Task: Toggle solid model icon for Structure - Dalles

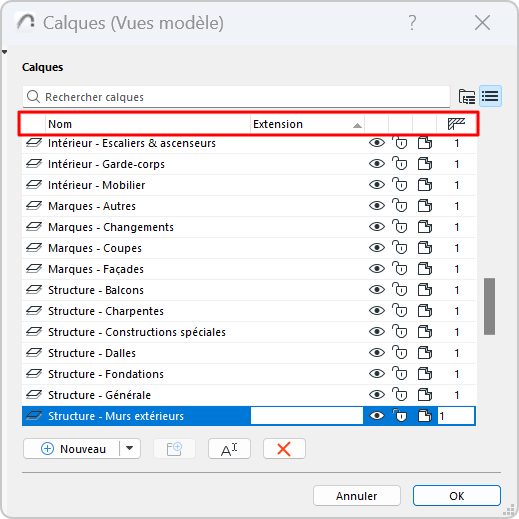Action: point(425,353)
